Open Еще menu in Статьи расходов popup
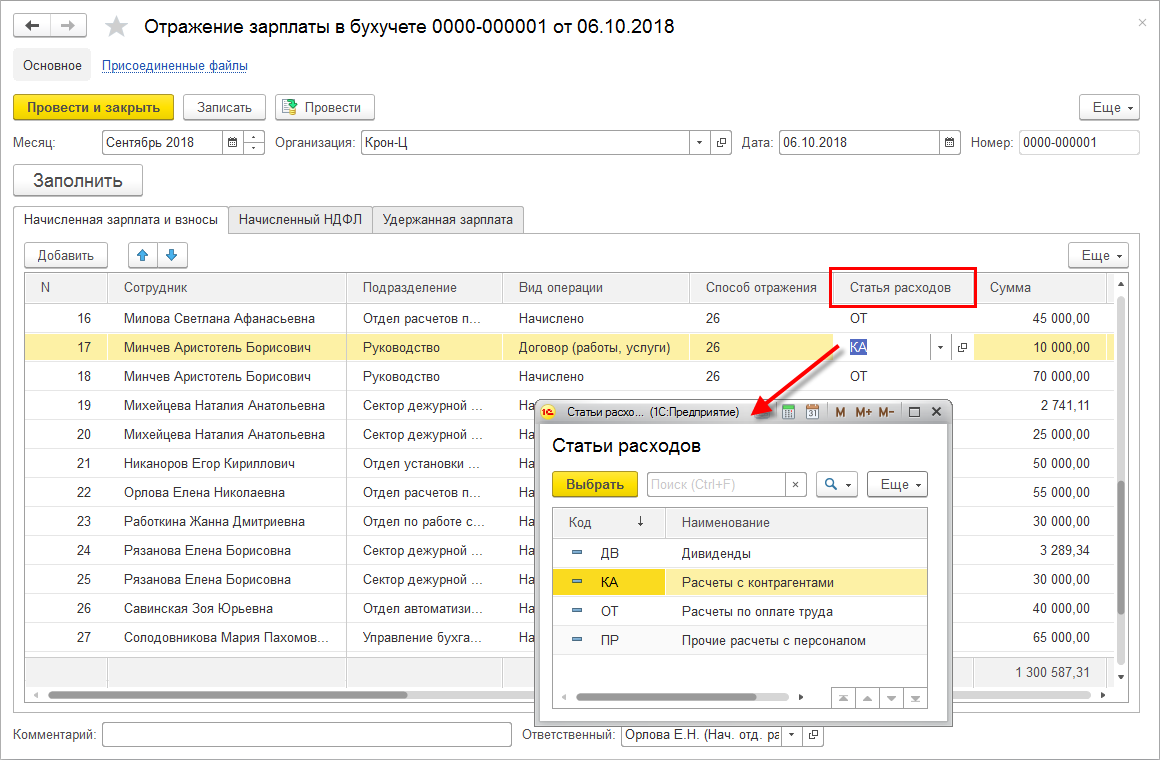1160x760 pixels. [x=897, y=485]
